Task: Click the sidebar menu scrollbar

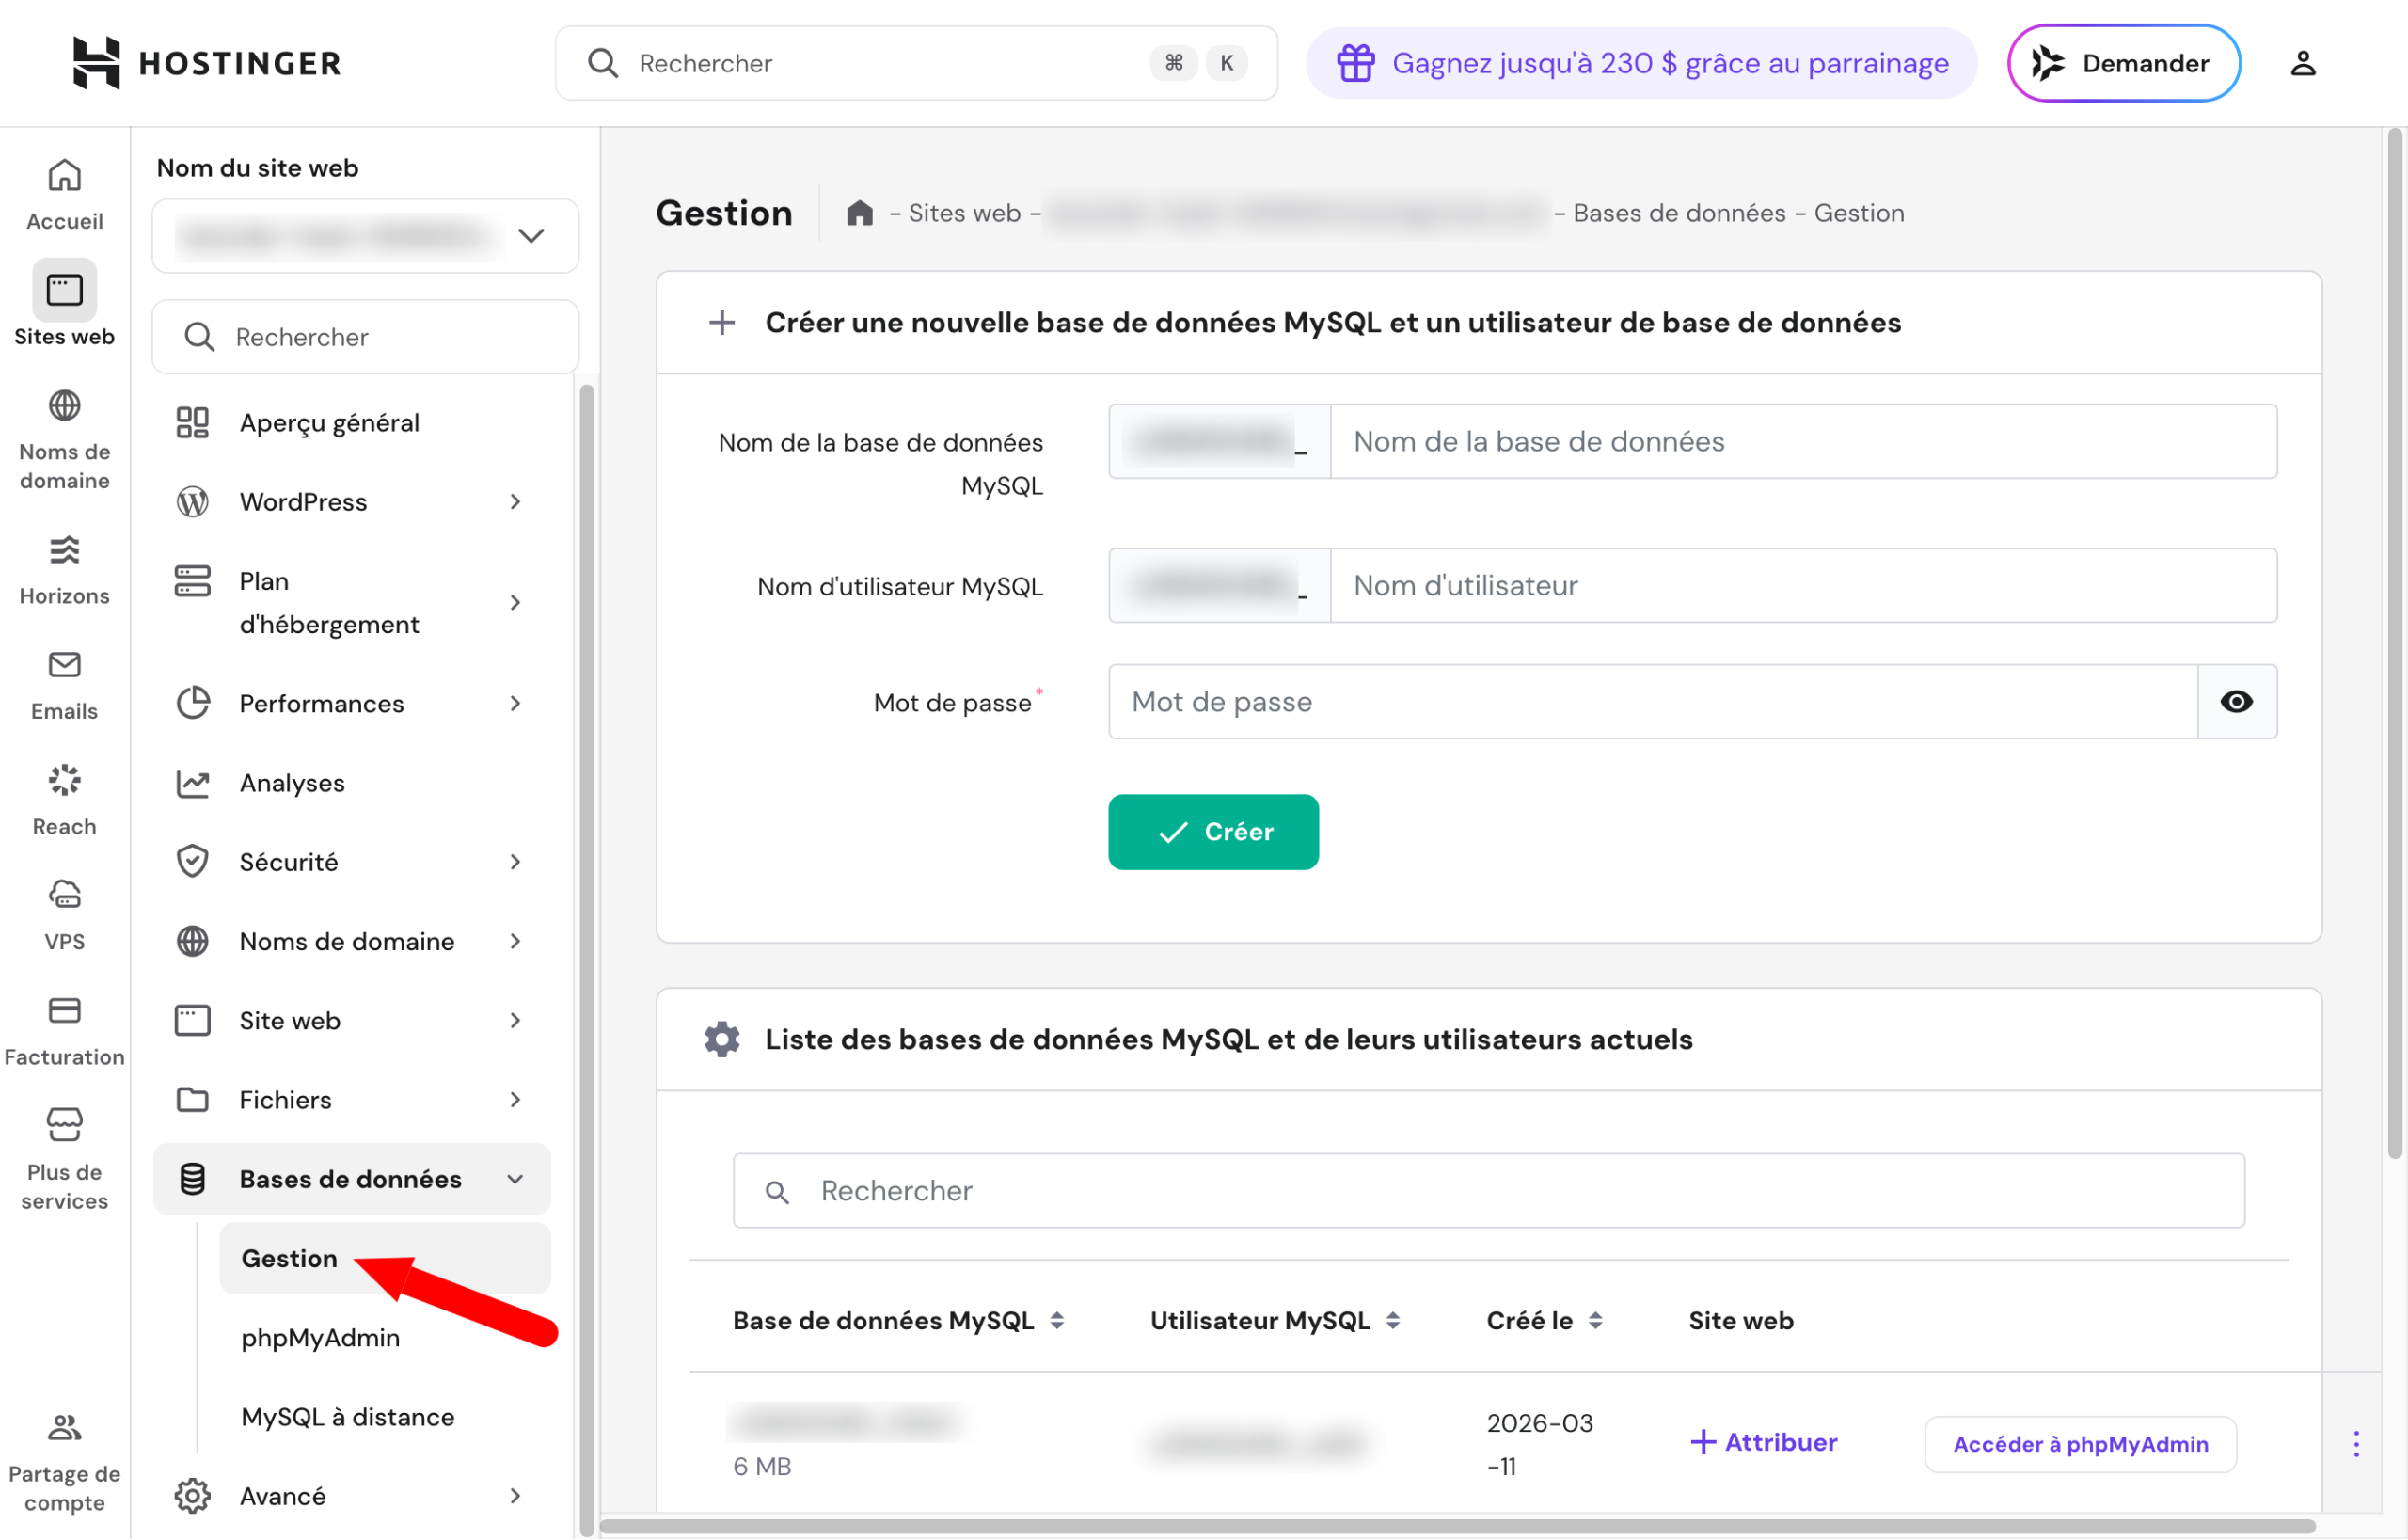Action: (x=586, y=960)
